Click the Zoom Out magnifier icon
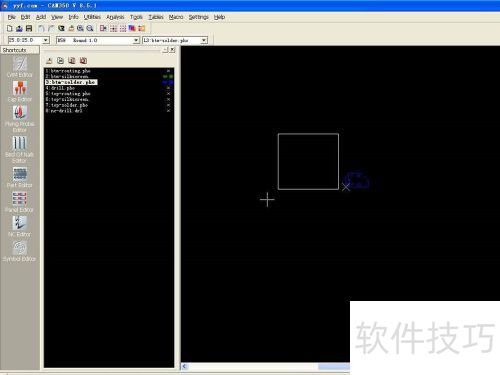Viewport: 500px width, 375px height. coord(90,29)
